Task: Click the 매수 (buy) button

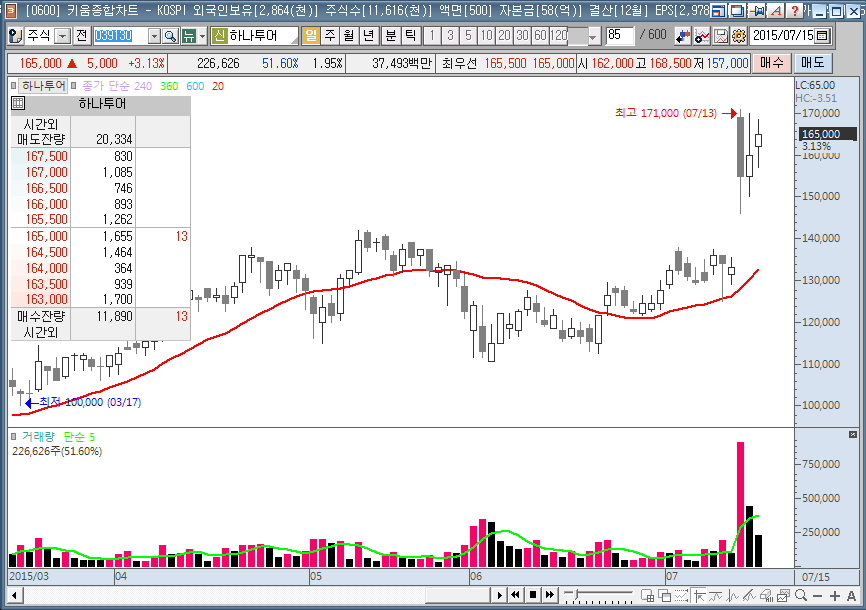Action: (771, 63)
